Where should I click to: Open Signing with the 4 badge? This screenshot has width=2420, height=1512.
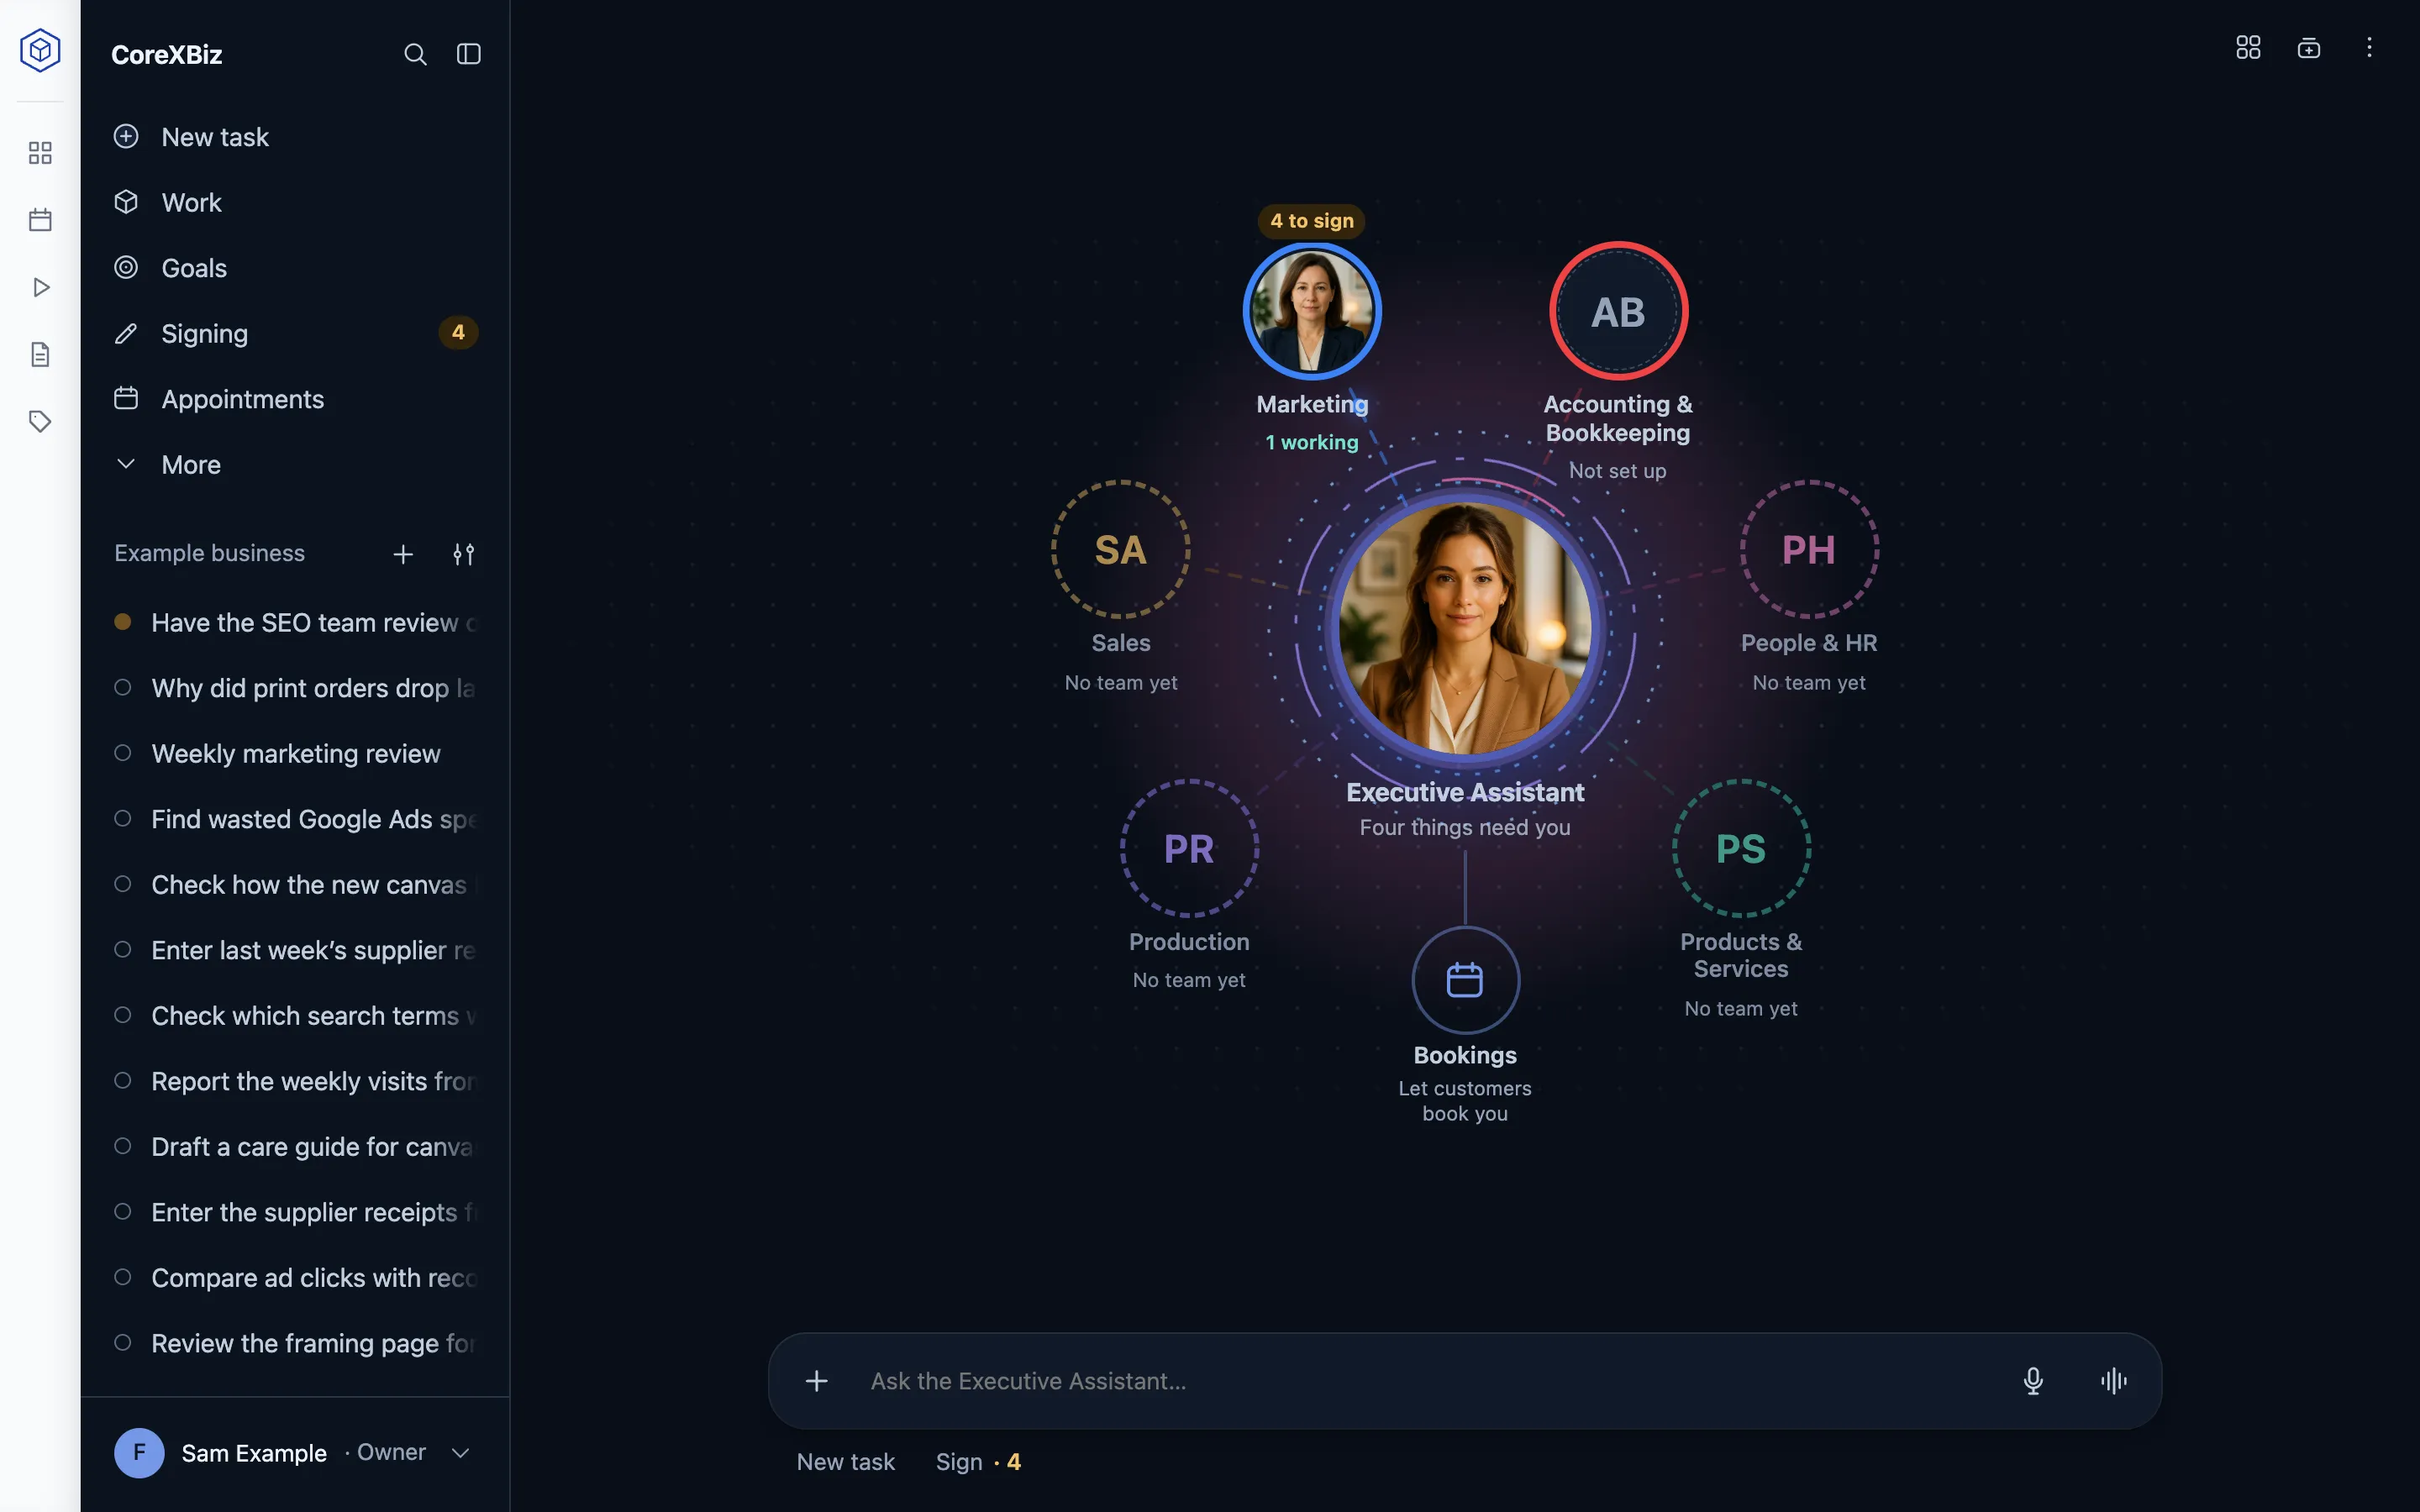click(x=295, y=333)
